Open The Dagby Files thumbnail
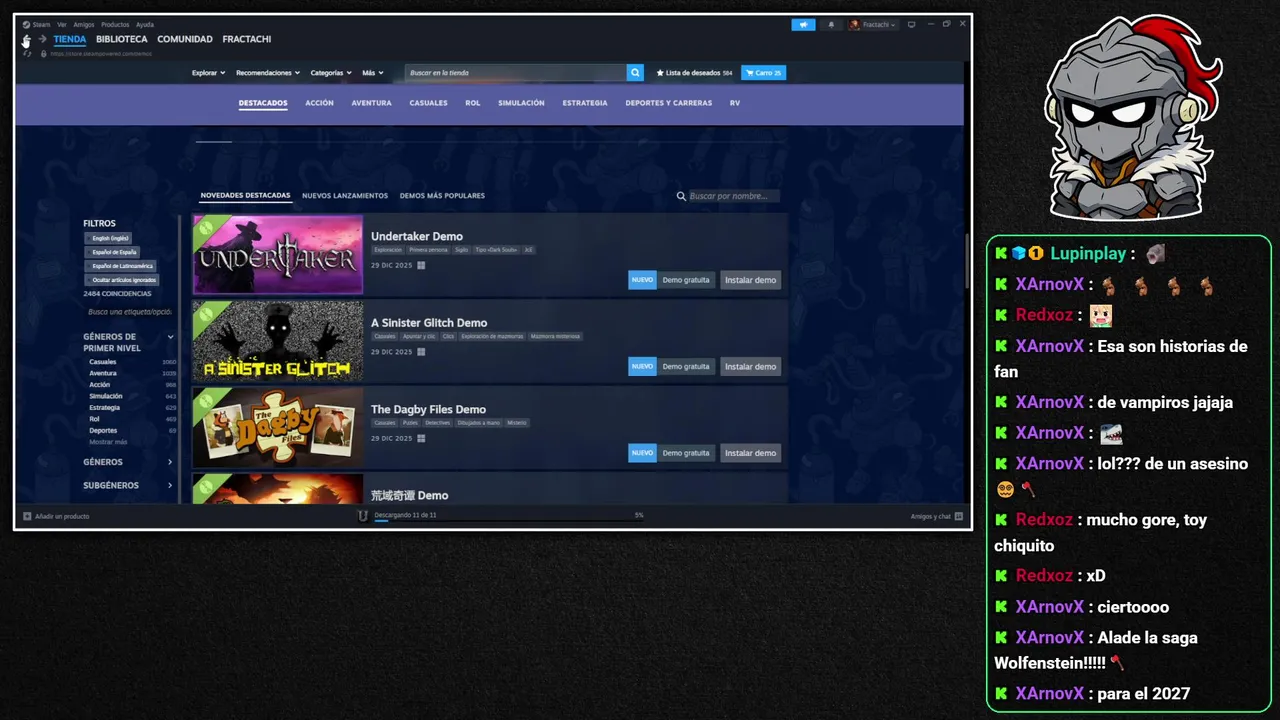1280x720 pixels. tap(278, 427)
